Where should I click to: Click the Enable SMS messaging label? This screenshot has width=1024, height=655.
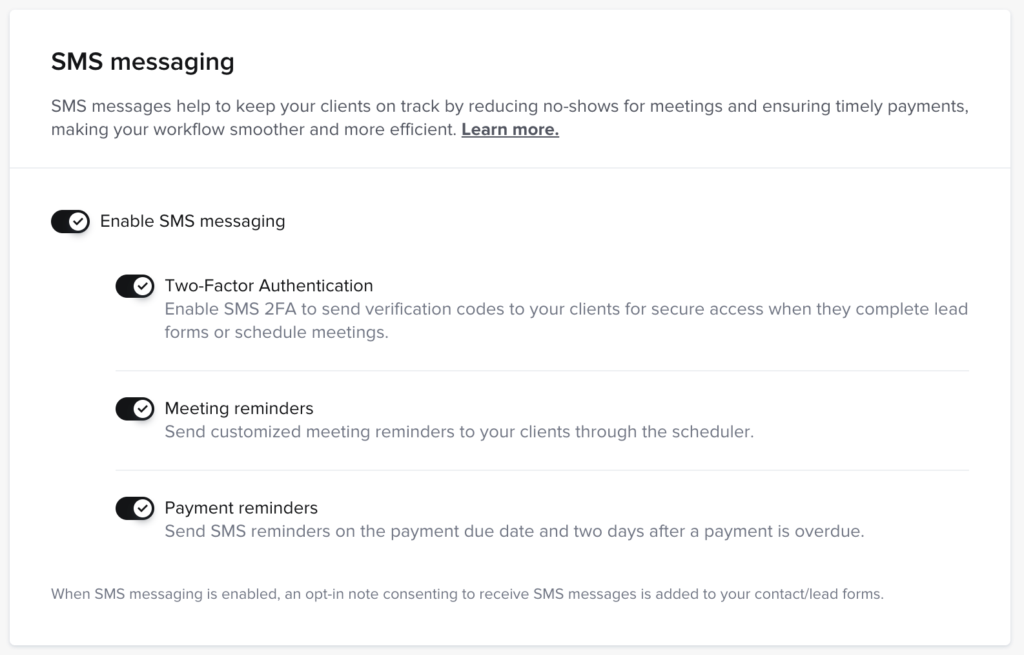point(192,221)
